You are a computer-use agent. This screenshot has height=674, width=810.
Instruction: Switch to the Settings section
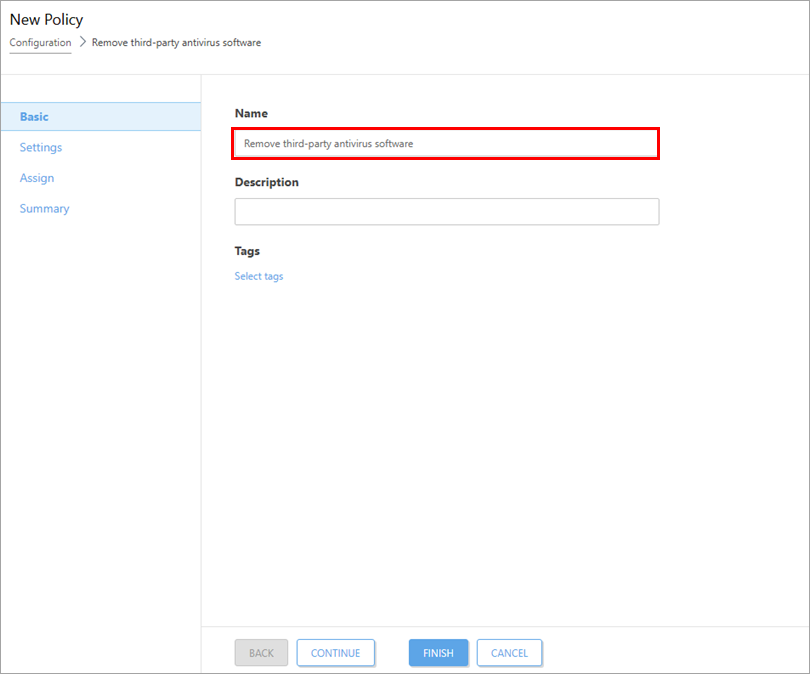point(41,147)
